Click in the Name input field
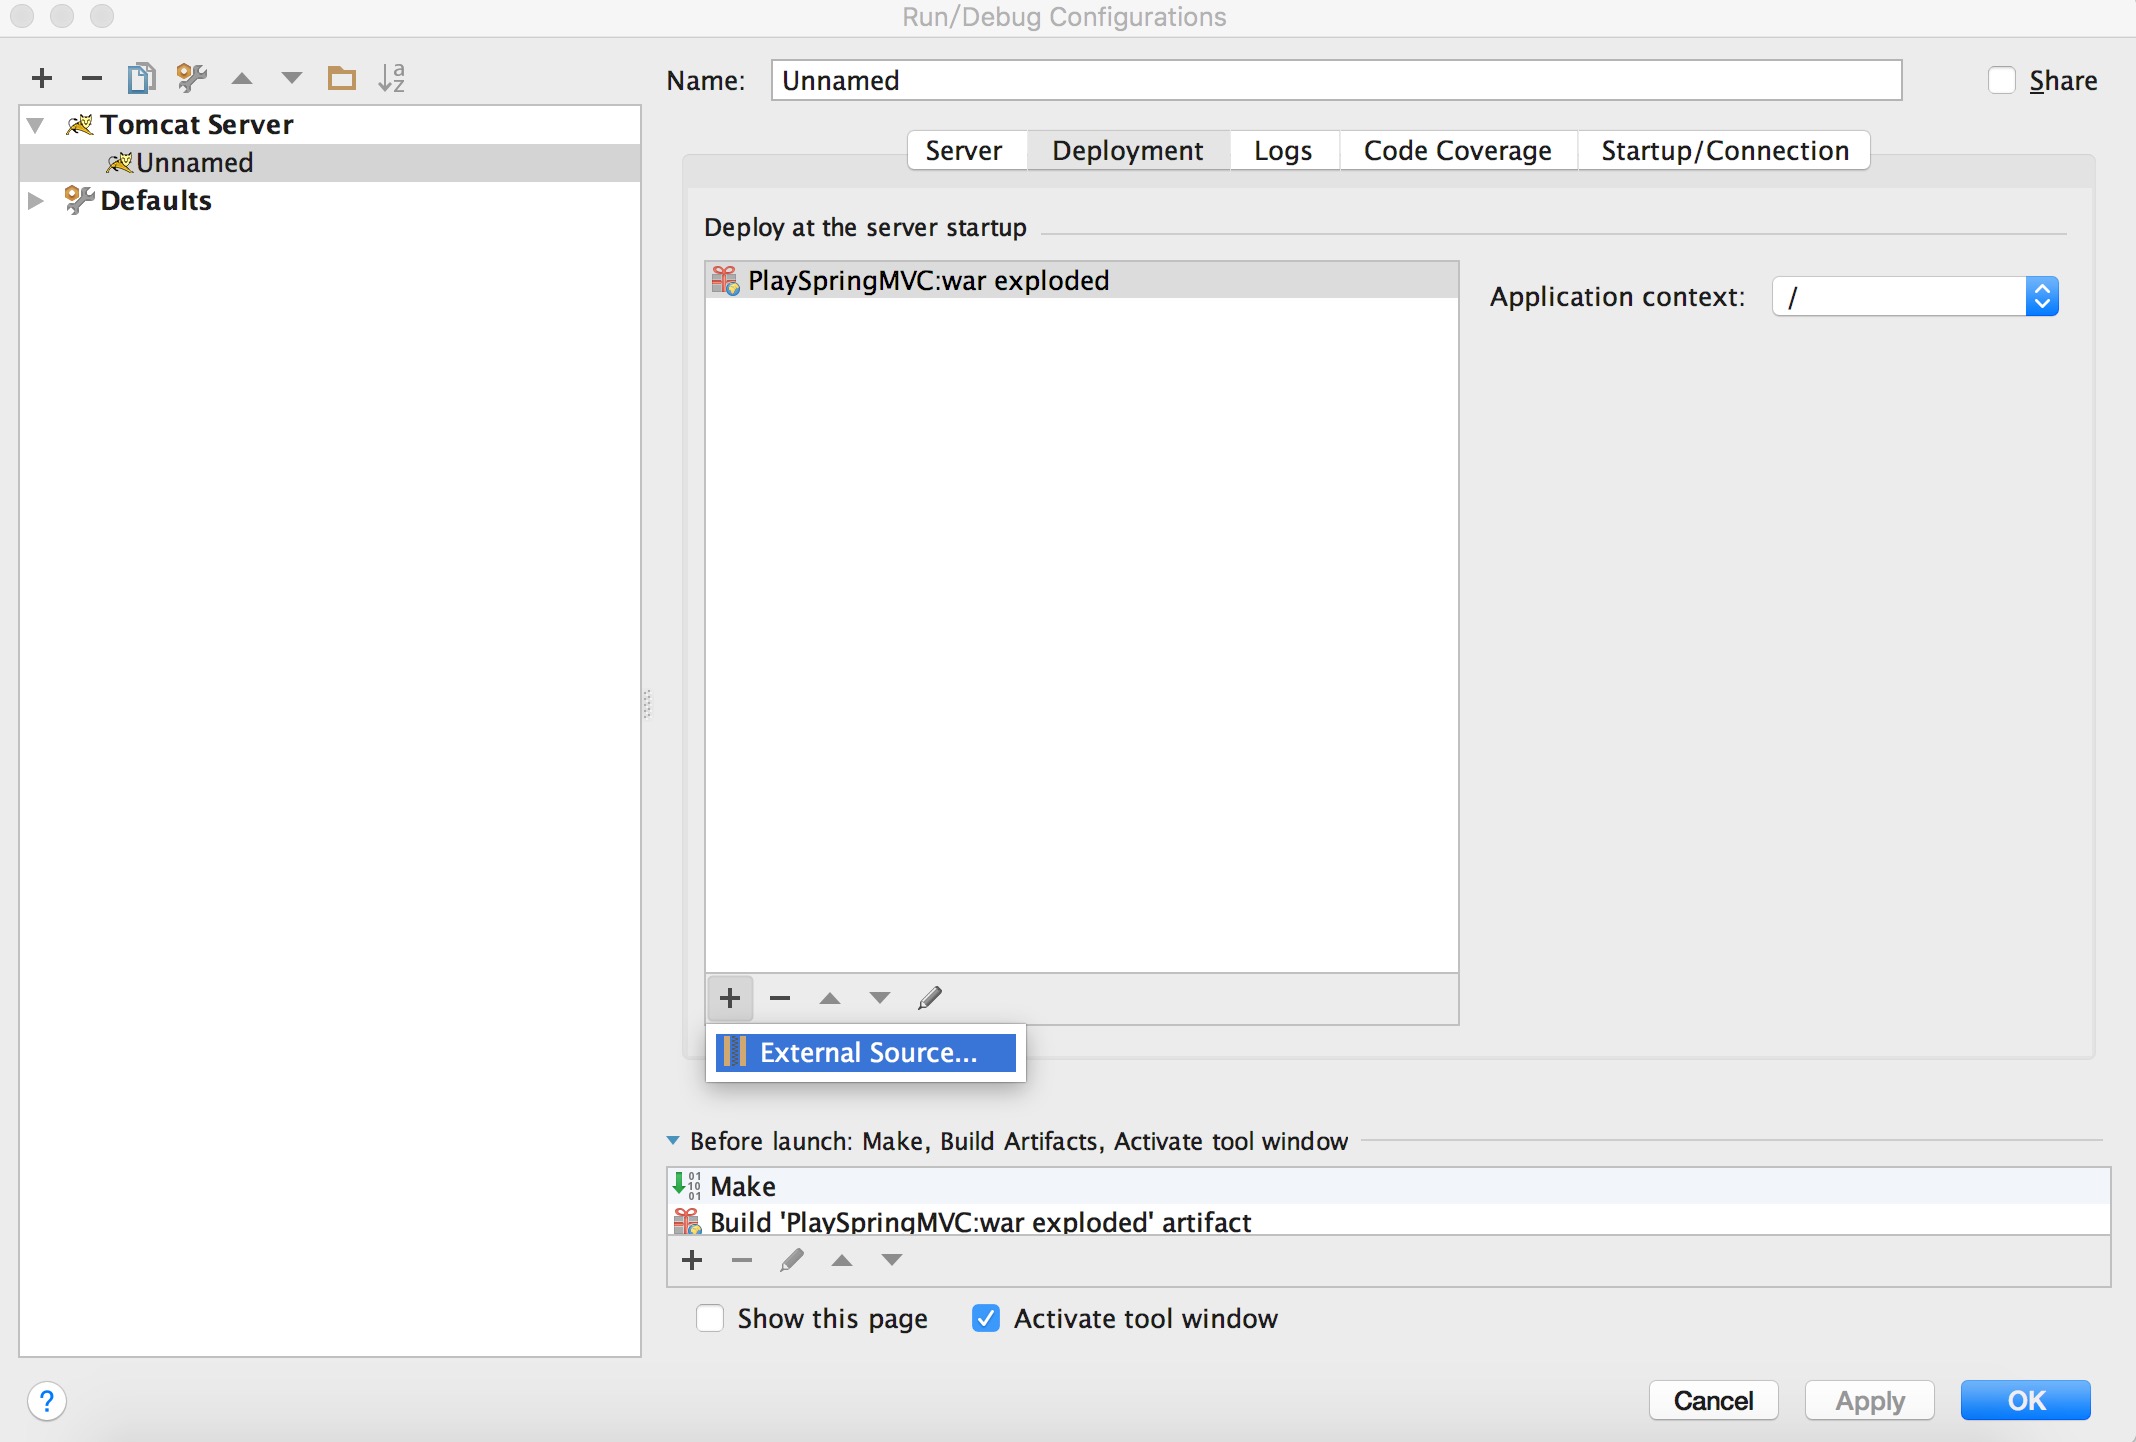Image resolution: width=2136 pixels, height=1442 pixels. 1335,81
